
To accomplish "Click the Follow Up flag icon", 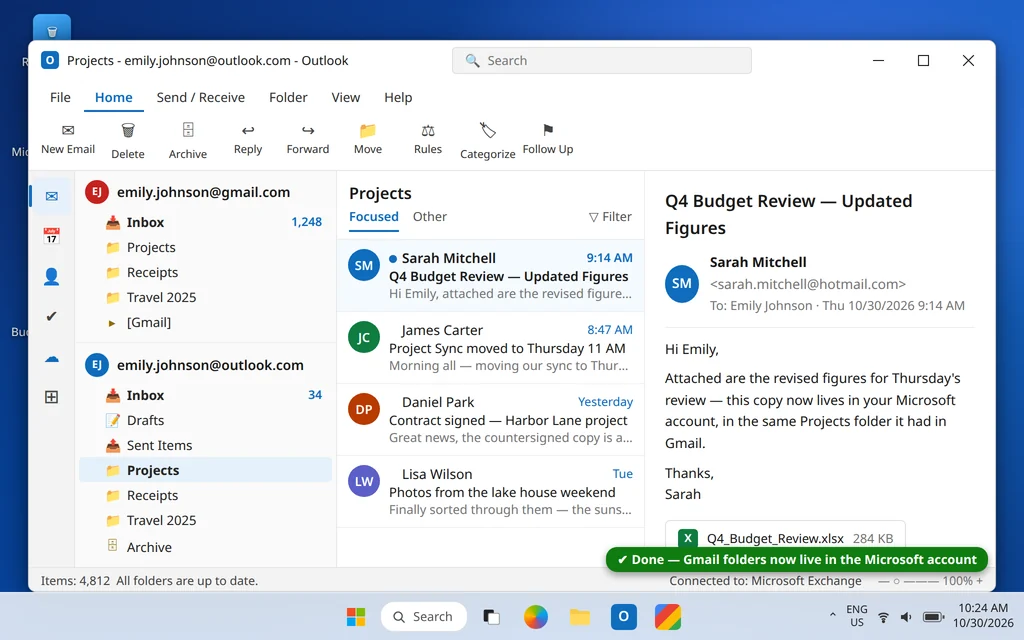I will [548, 130].
